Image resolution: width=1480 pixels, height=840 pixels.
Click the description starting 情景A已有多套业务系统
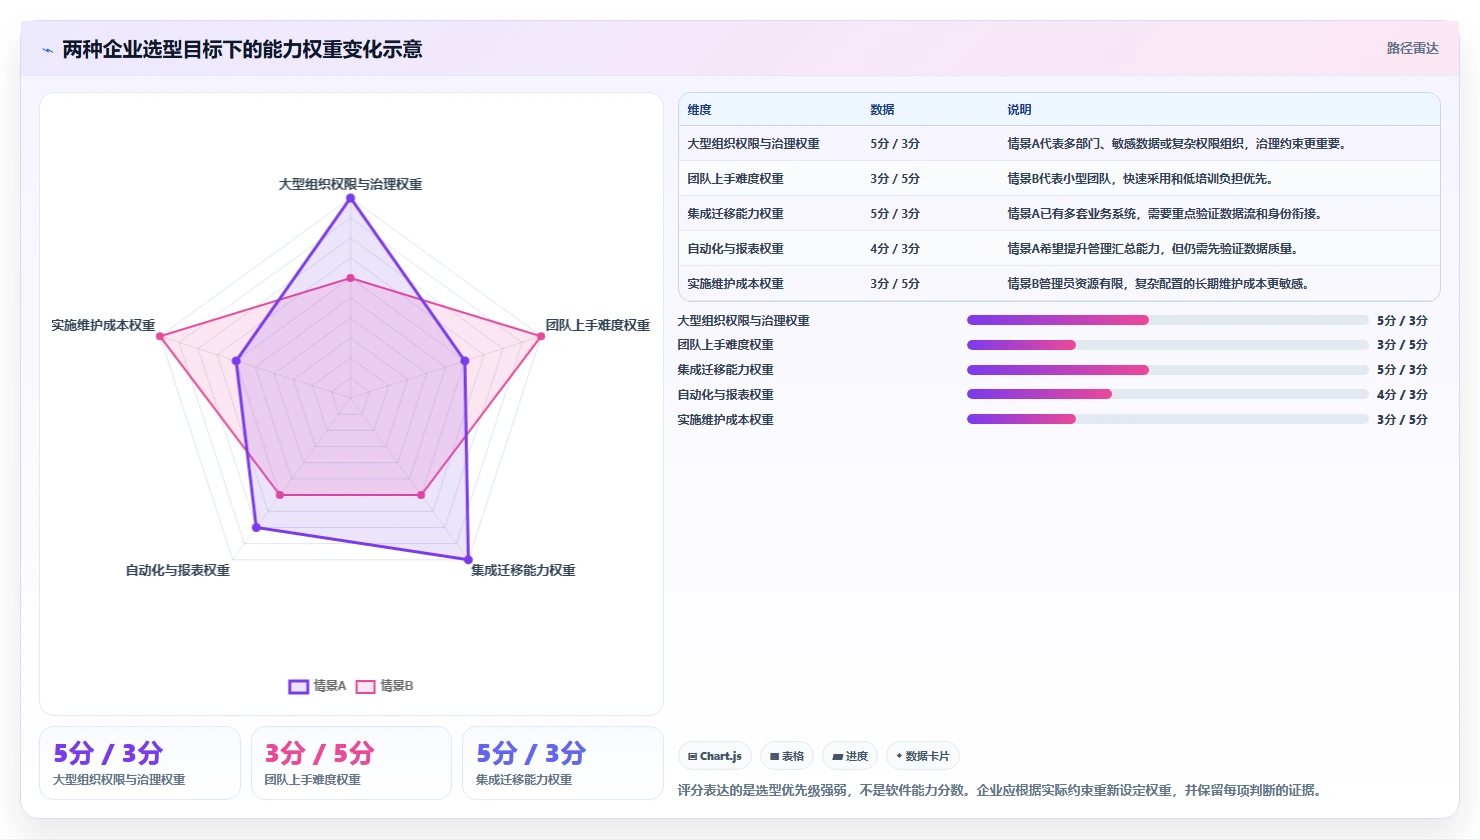click(x=1167, y=214)
